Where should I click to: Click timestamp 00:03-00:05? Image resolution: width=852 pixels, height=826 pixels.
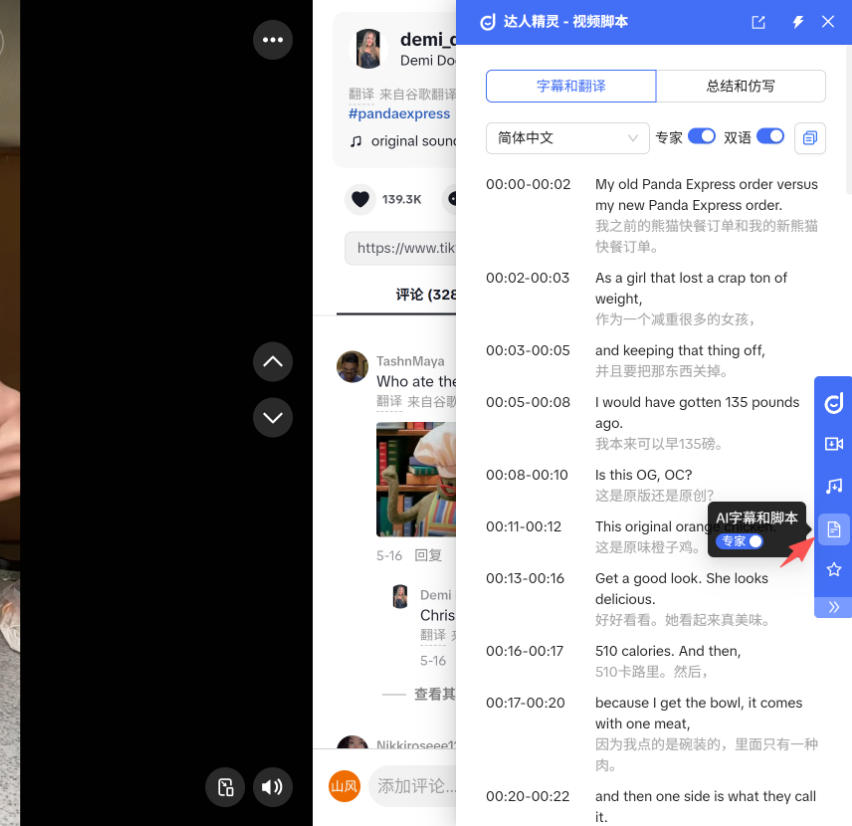pos(528,351)
